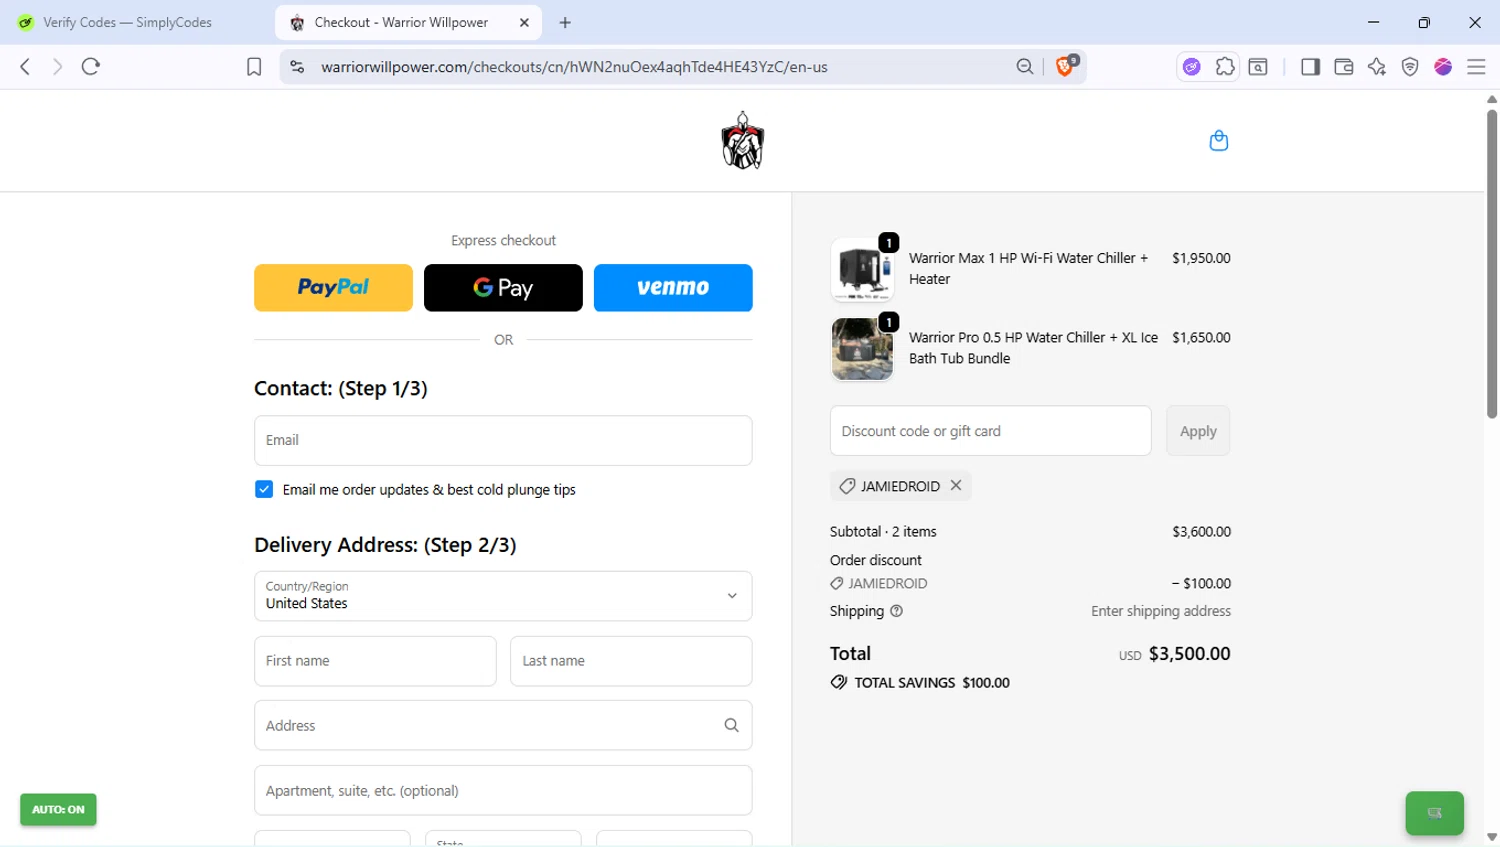Go forward to the next page
This screenshot has height=847, width=1500.
57,67
